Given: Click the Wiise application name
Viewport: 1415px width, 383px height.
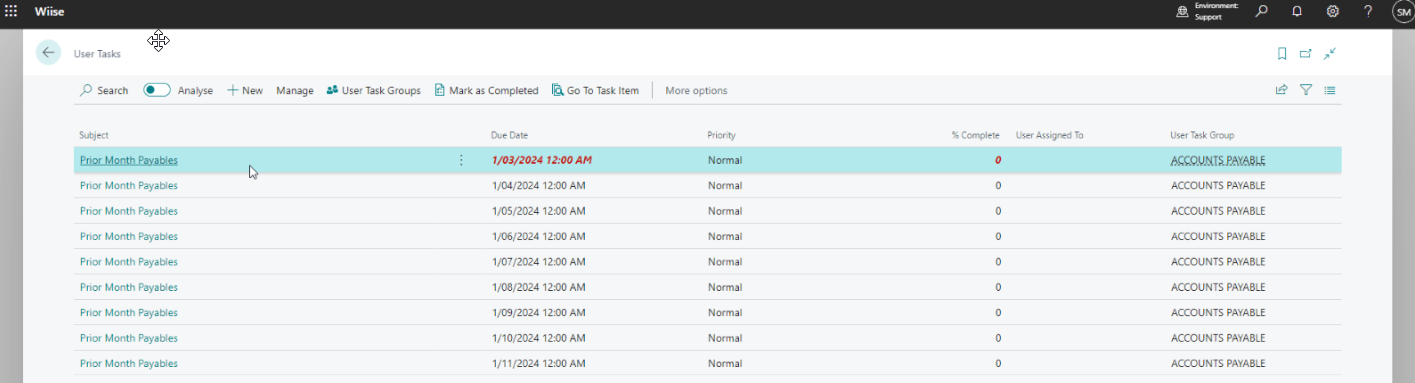Looking at the screenshot, I should (49, 11).
